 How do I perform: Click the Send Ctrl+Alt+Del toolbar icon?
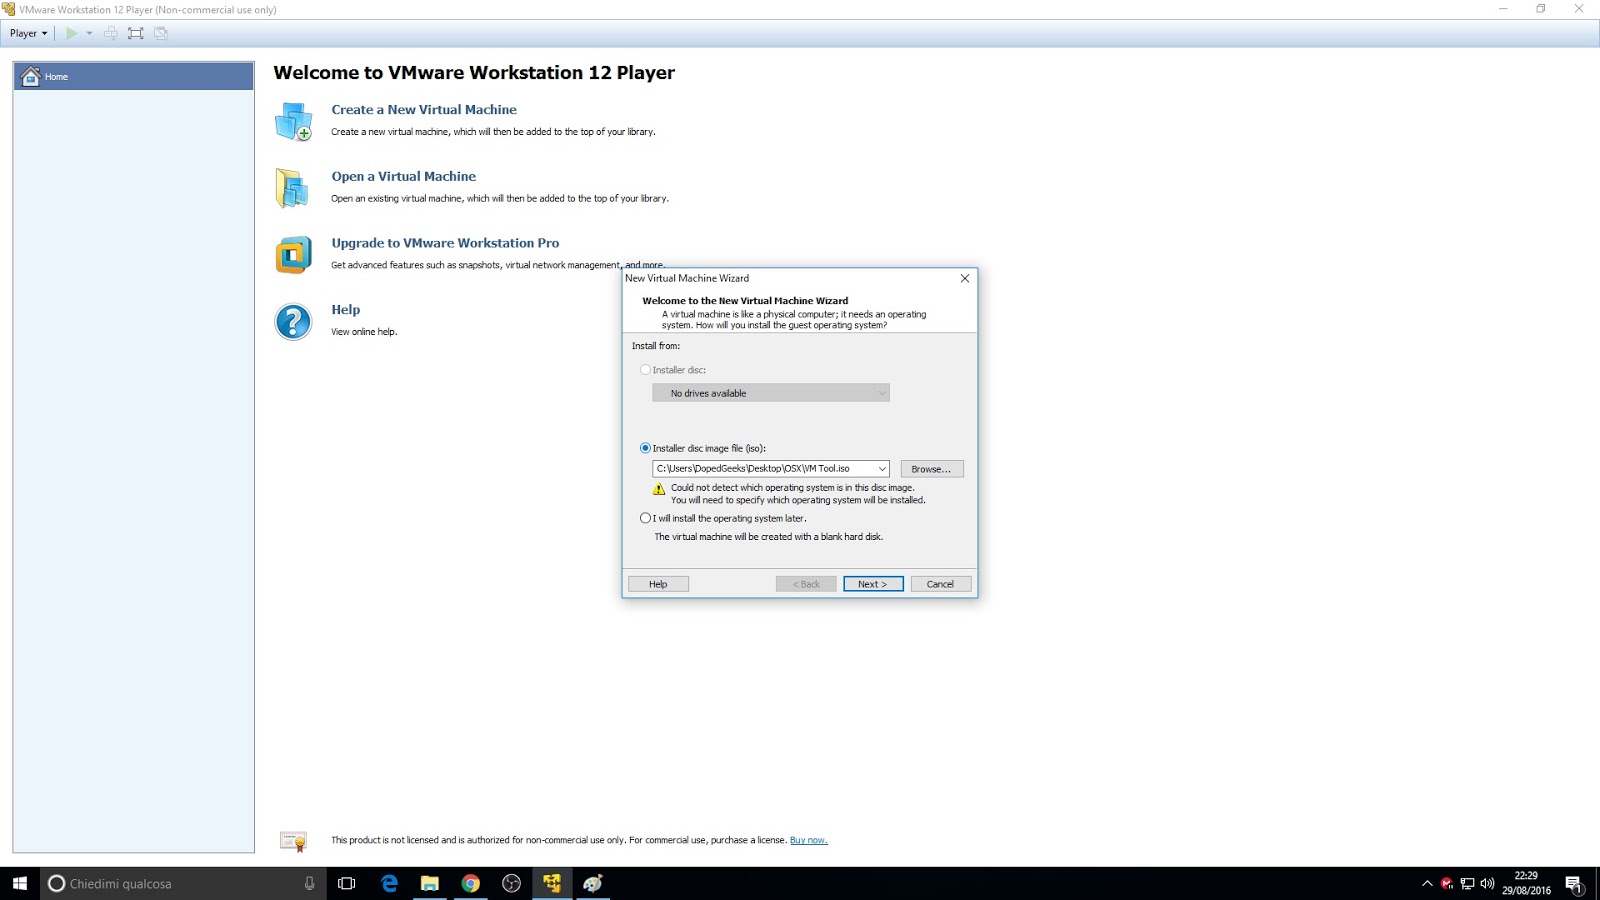tap(111, 33)
